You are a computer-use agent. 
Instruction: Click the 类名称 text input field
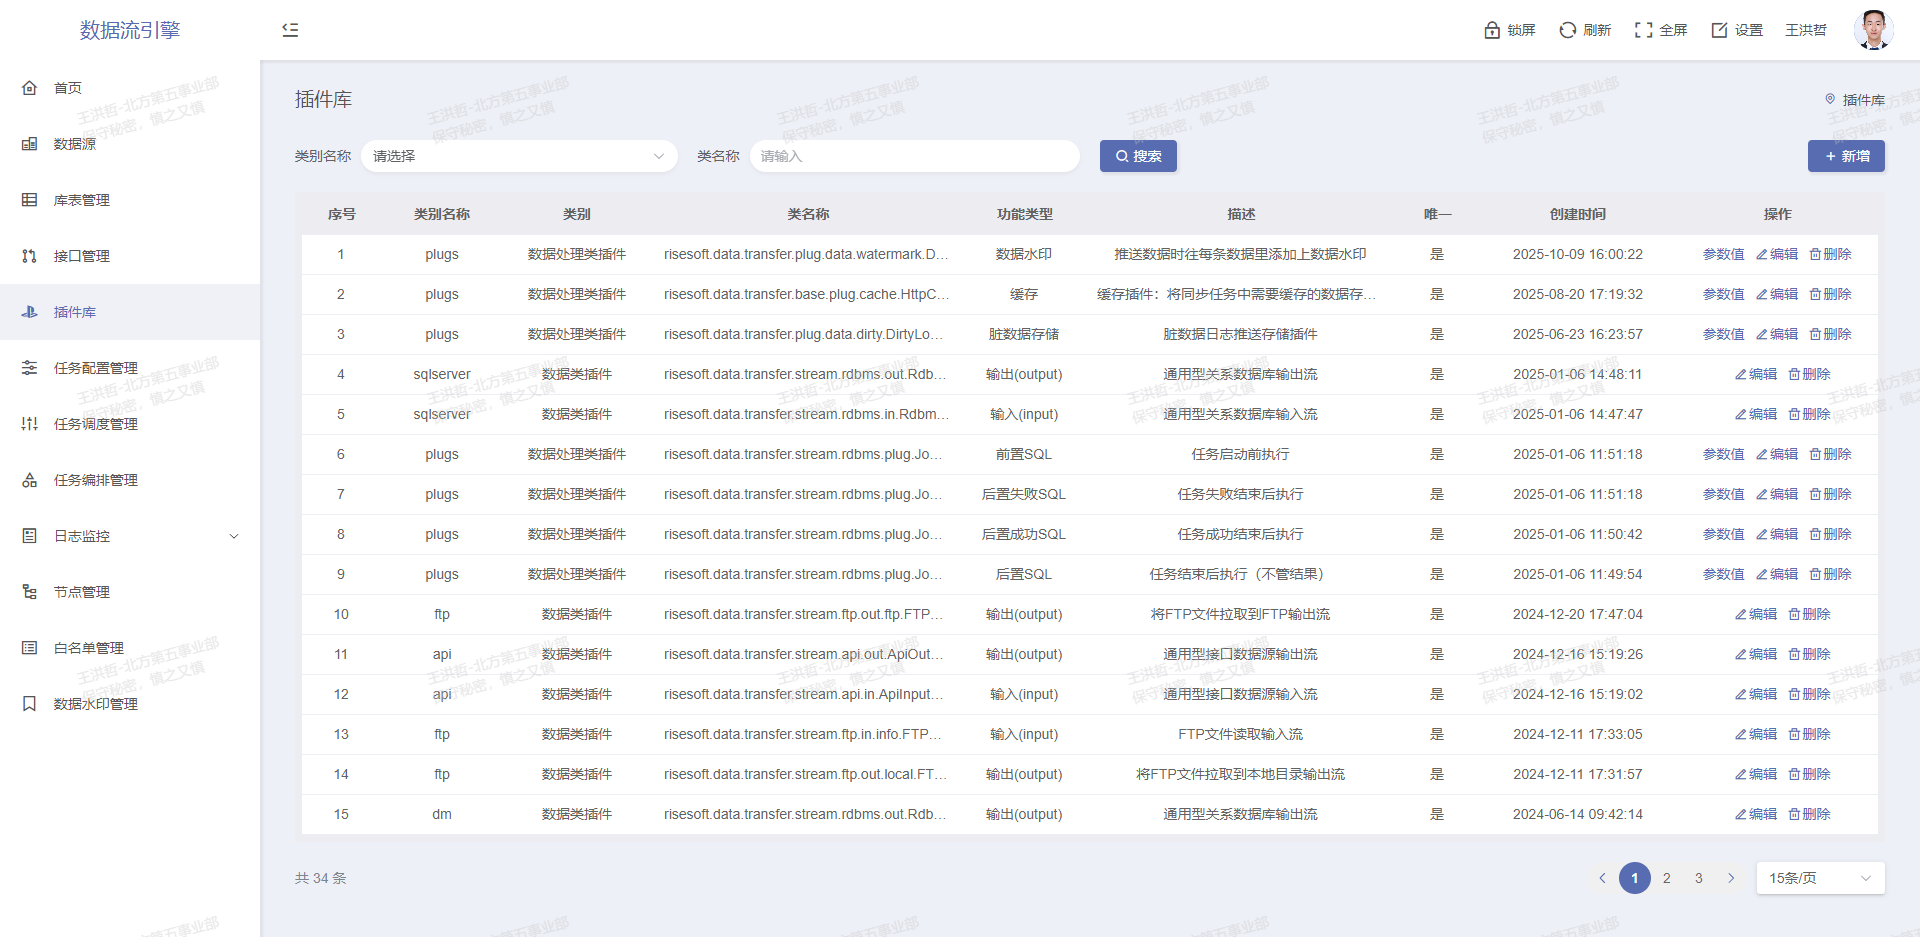click(914, 156)
